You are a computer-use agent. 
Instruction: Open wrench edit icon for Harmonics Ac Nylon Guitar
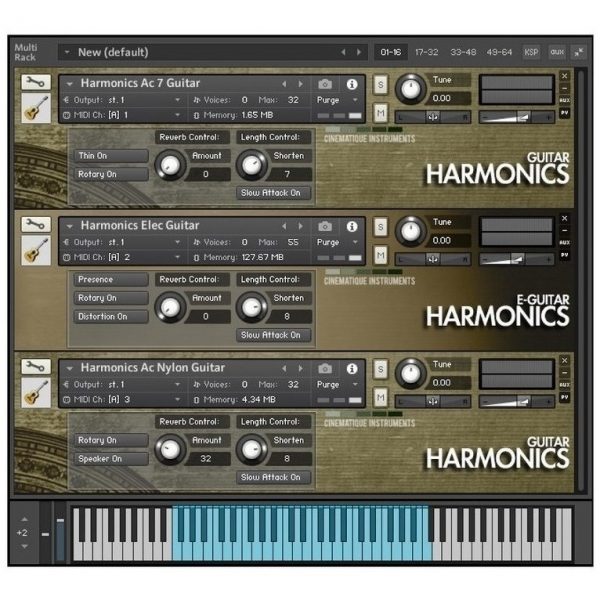36,367
